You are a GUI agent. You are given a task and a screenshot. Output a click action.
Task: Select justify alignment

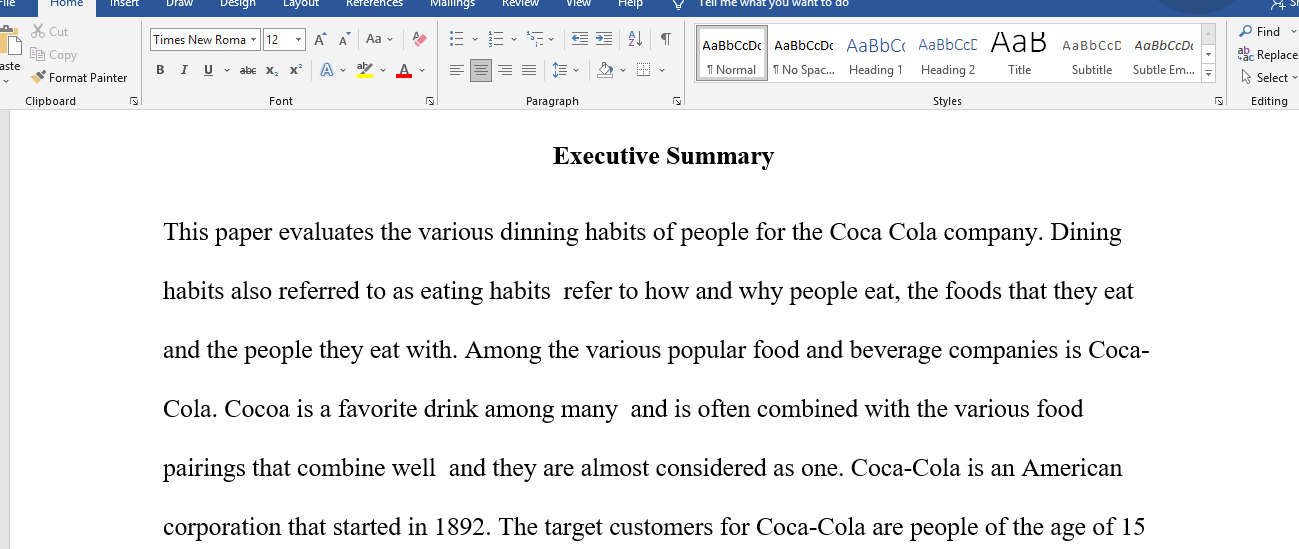pyautogui.click(x=529, y=70)
